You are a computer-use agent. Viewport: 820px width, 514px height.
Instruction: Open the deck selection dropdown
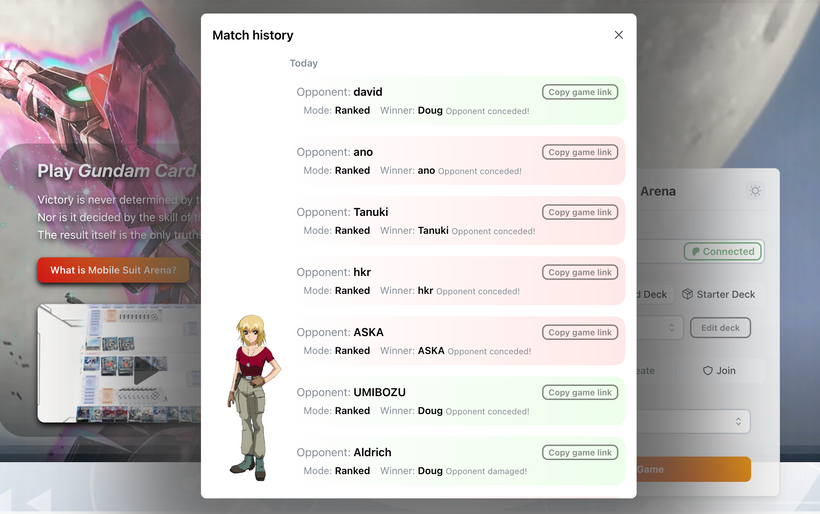point(661,328)
